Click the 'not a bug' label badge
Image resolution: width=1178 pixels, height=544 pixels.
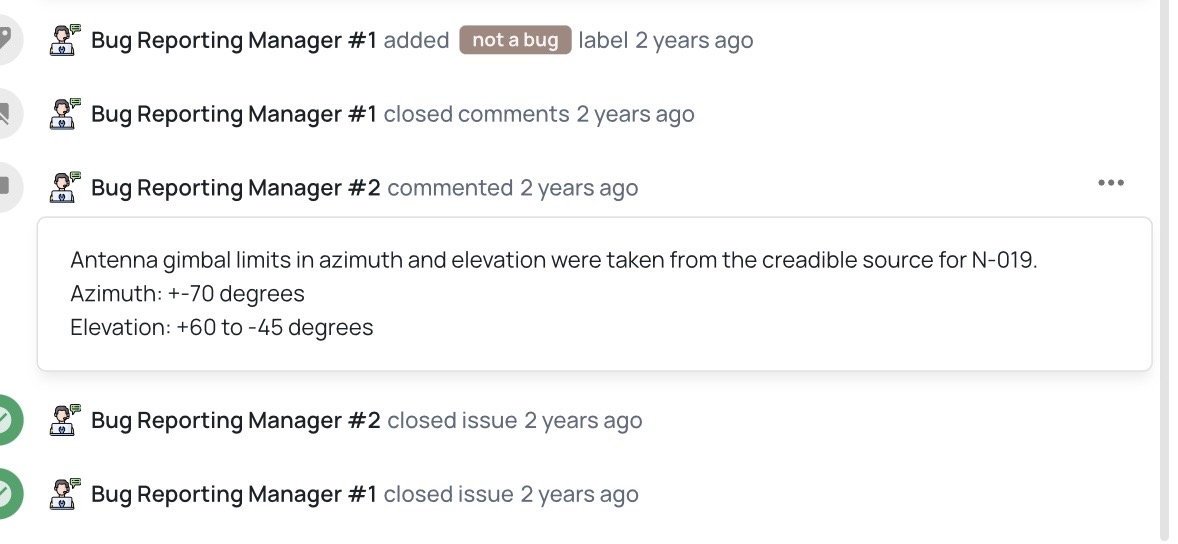coord(515,40)
